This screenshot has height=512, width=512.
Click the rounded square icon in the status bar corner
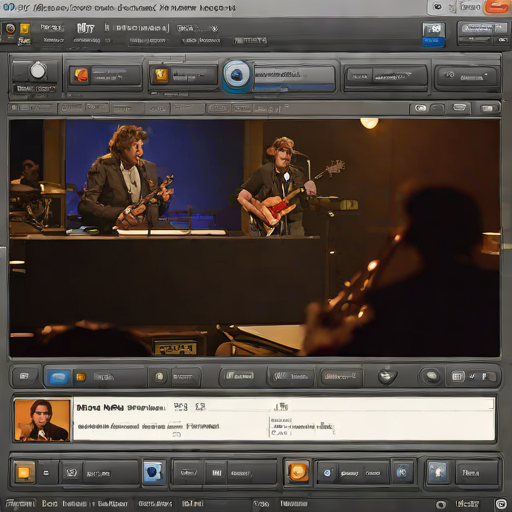pos(501,504)
